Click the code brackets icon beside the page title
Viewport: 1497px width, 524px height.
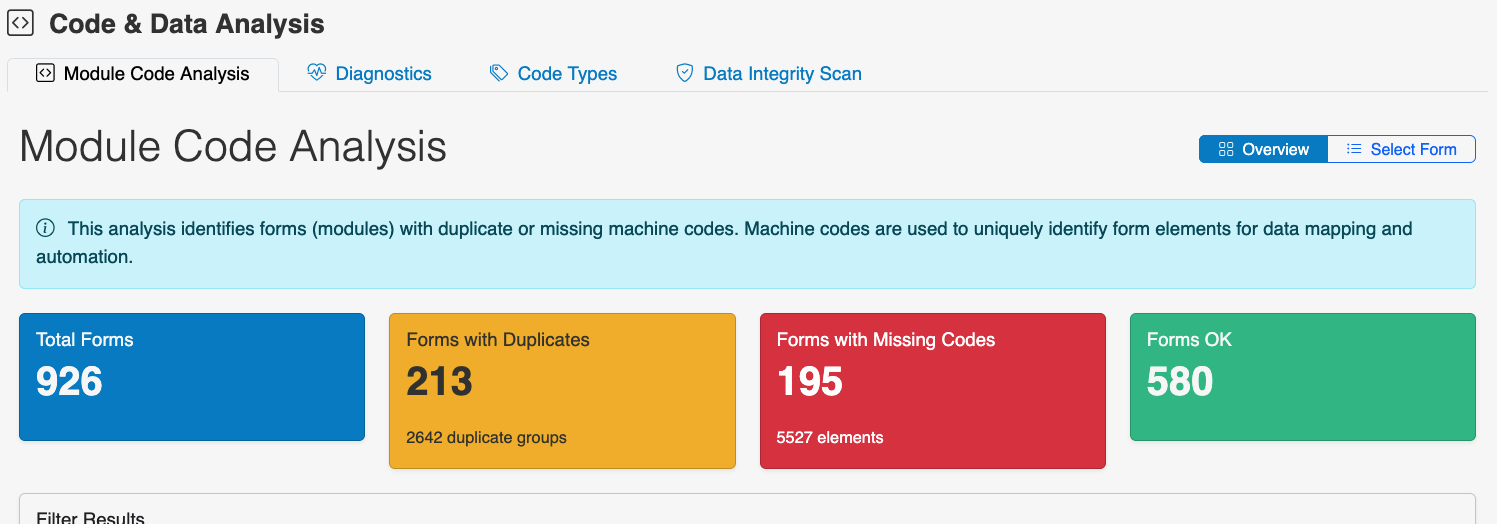coord(21,23)
